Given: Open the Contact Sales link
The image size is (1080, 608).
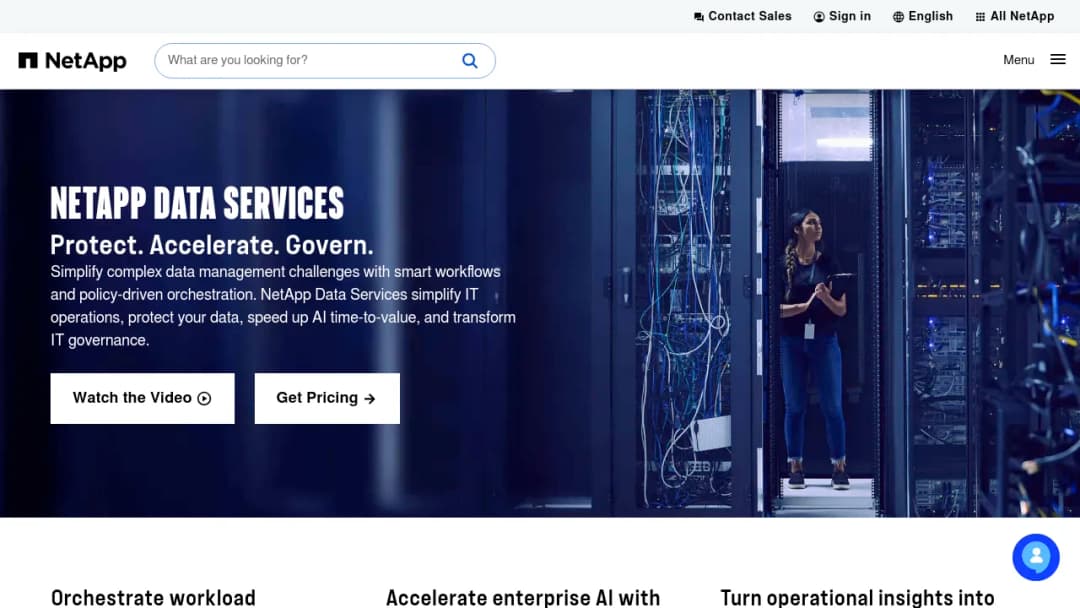Looking at the screenshot, I should (x=742, y=17).
